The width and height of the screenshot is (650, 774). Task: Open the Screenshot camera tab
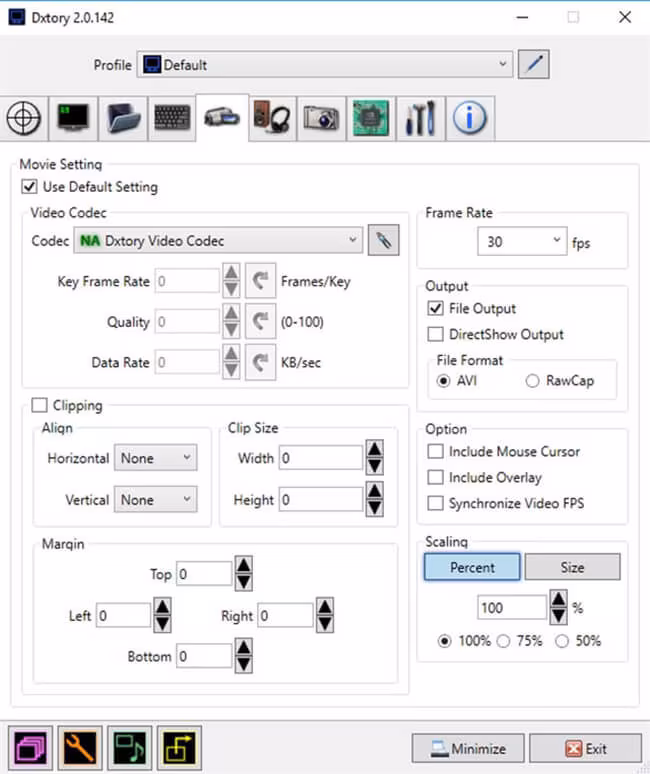tap(321, 118)
